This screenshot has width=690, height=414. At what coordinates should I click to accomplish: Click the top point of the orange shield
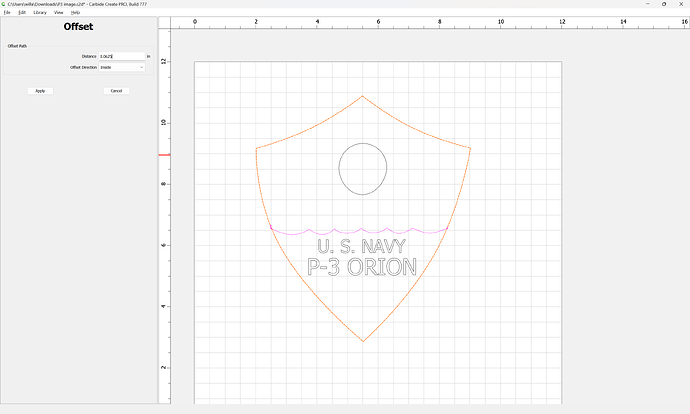pos(363,97)
